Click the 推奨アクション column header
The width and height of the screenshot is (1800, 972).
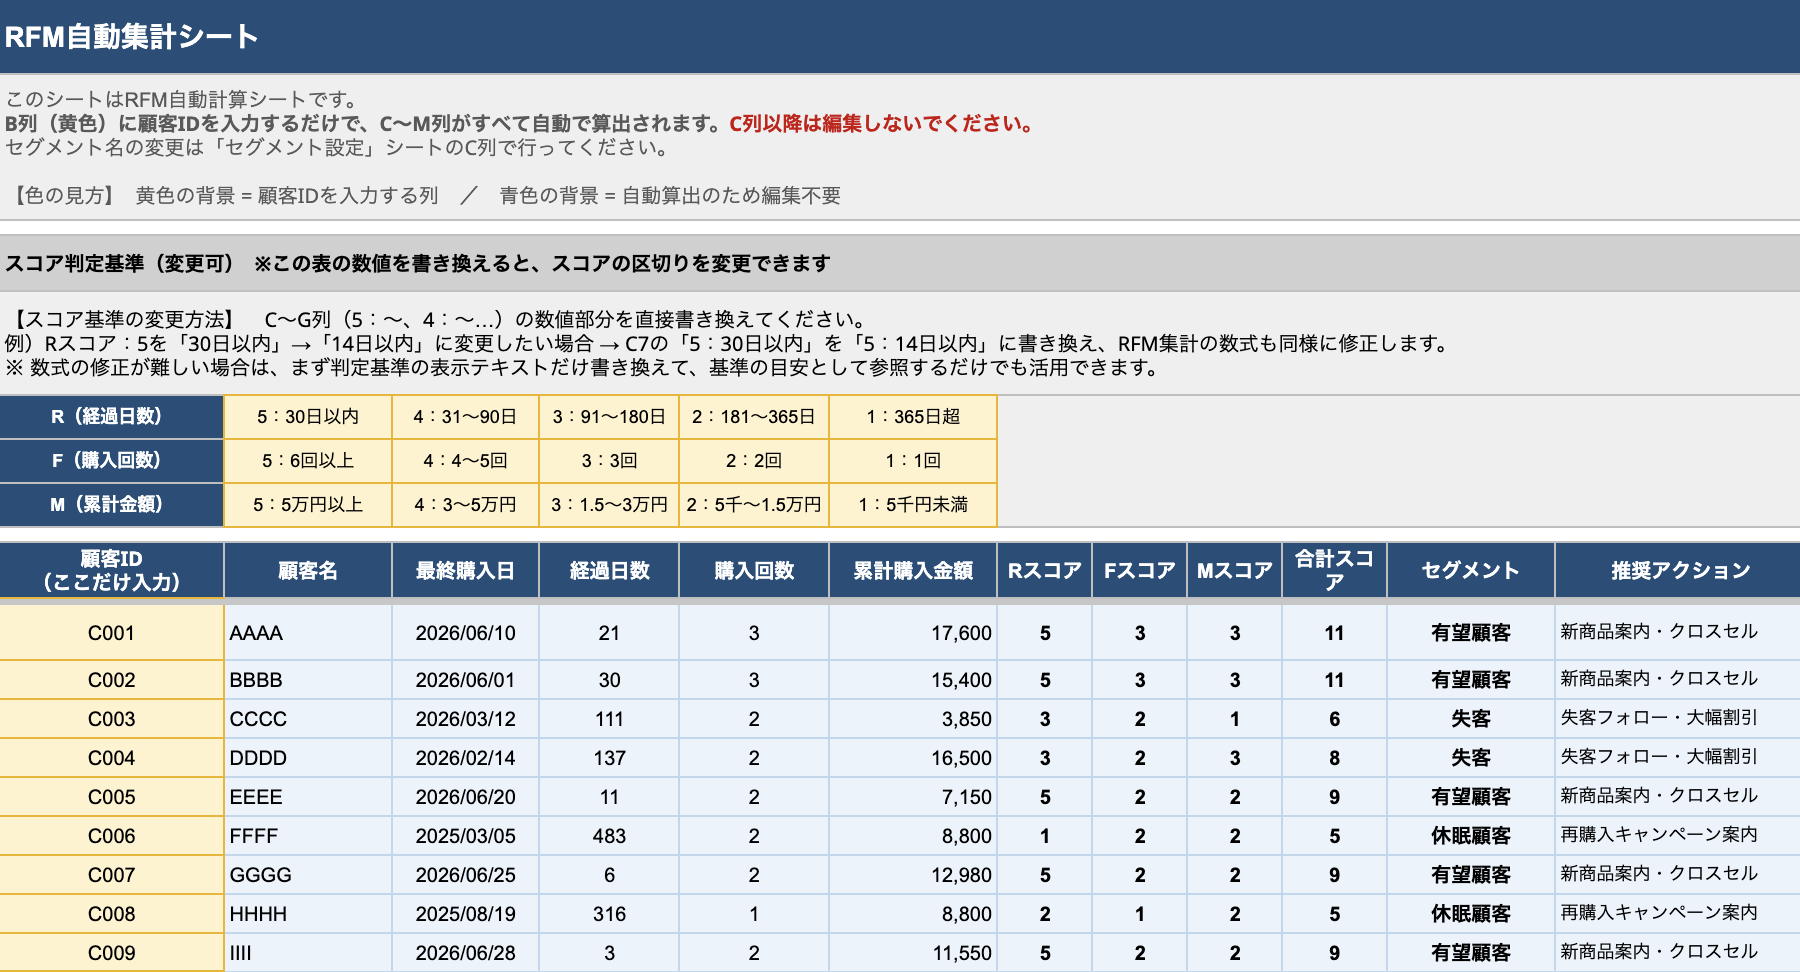(1678, 571)
